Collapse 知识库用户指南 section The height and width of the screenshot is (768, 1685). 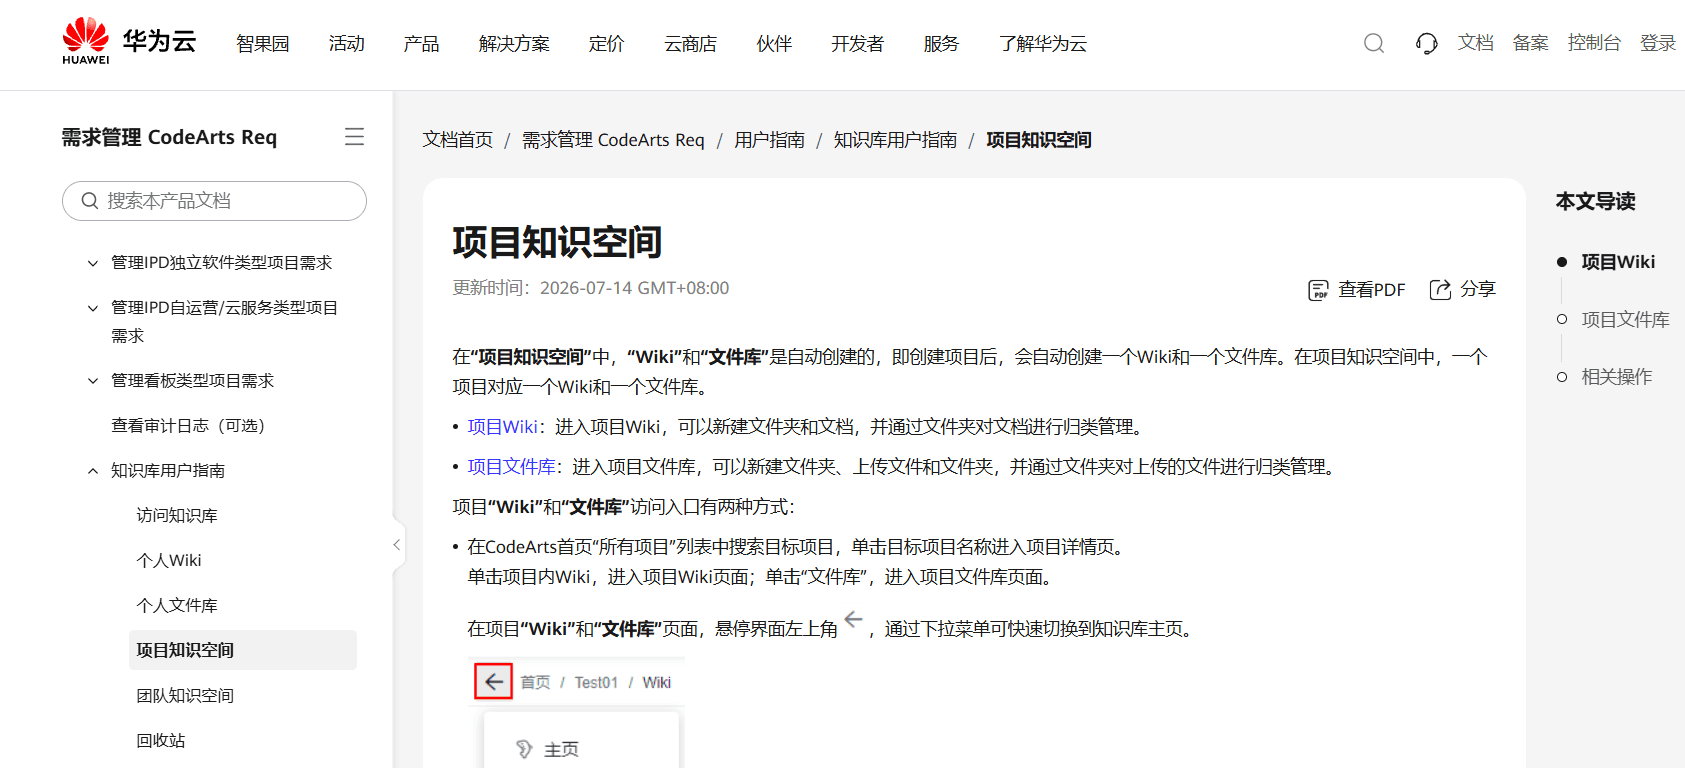pyautogui.click(x=93, y=471)
